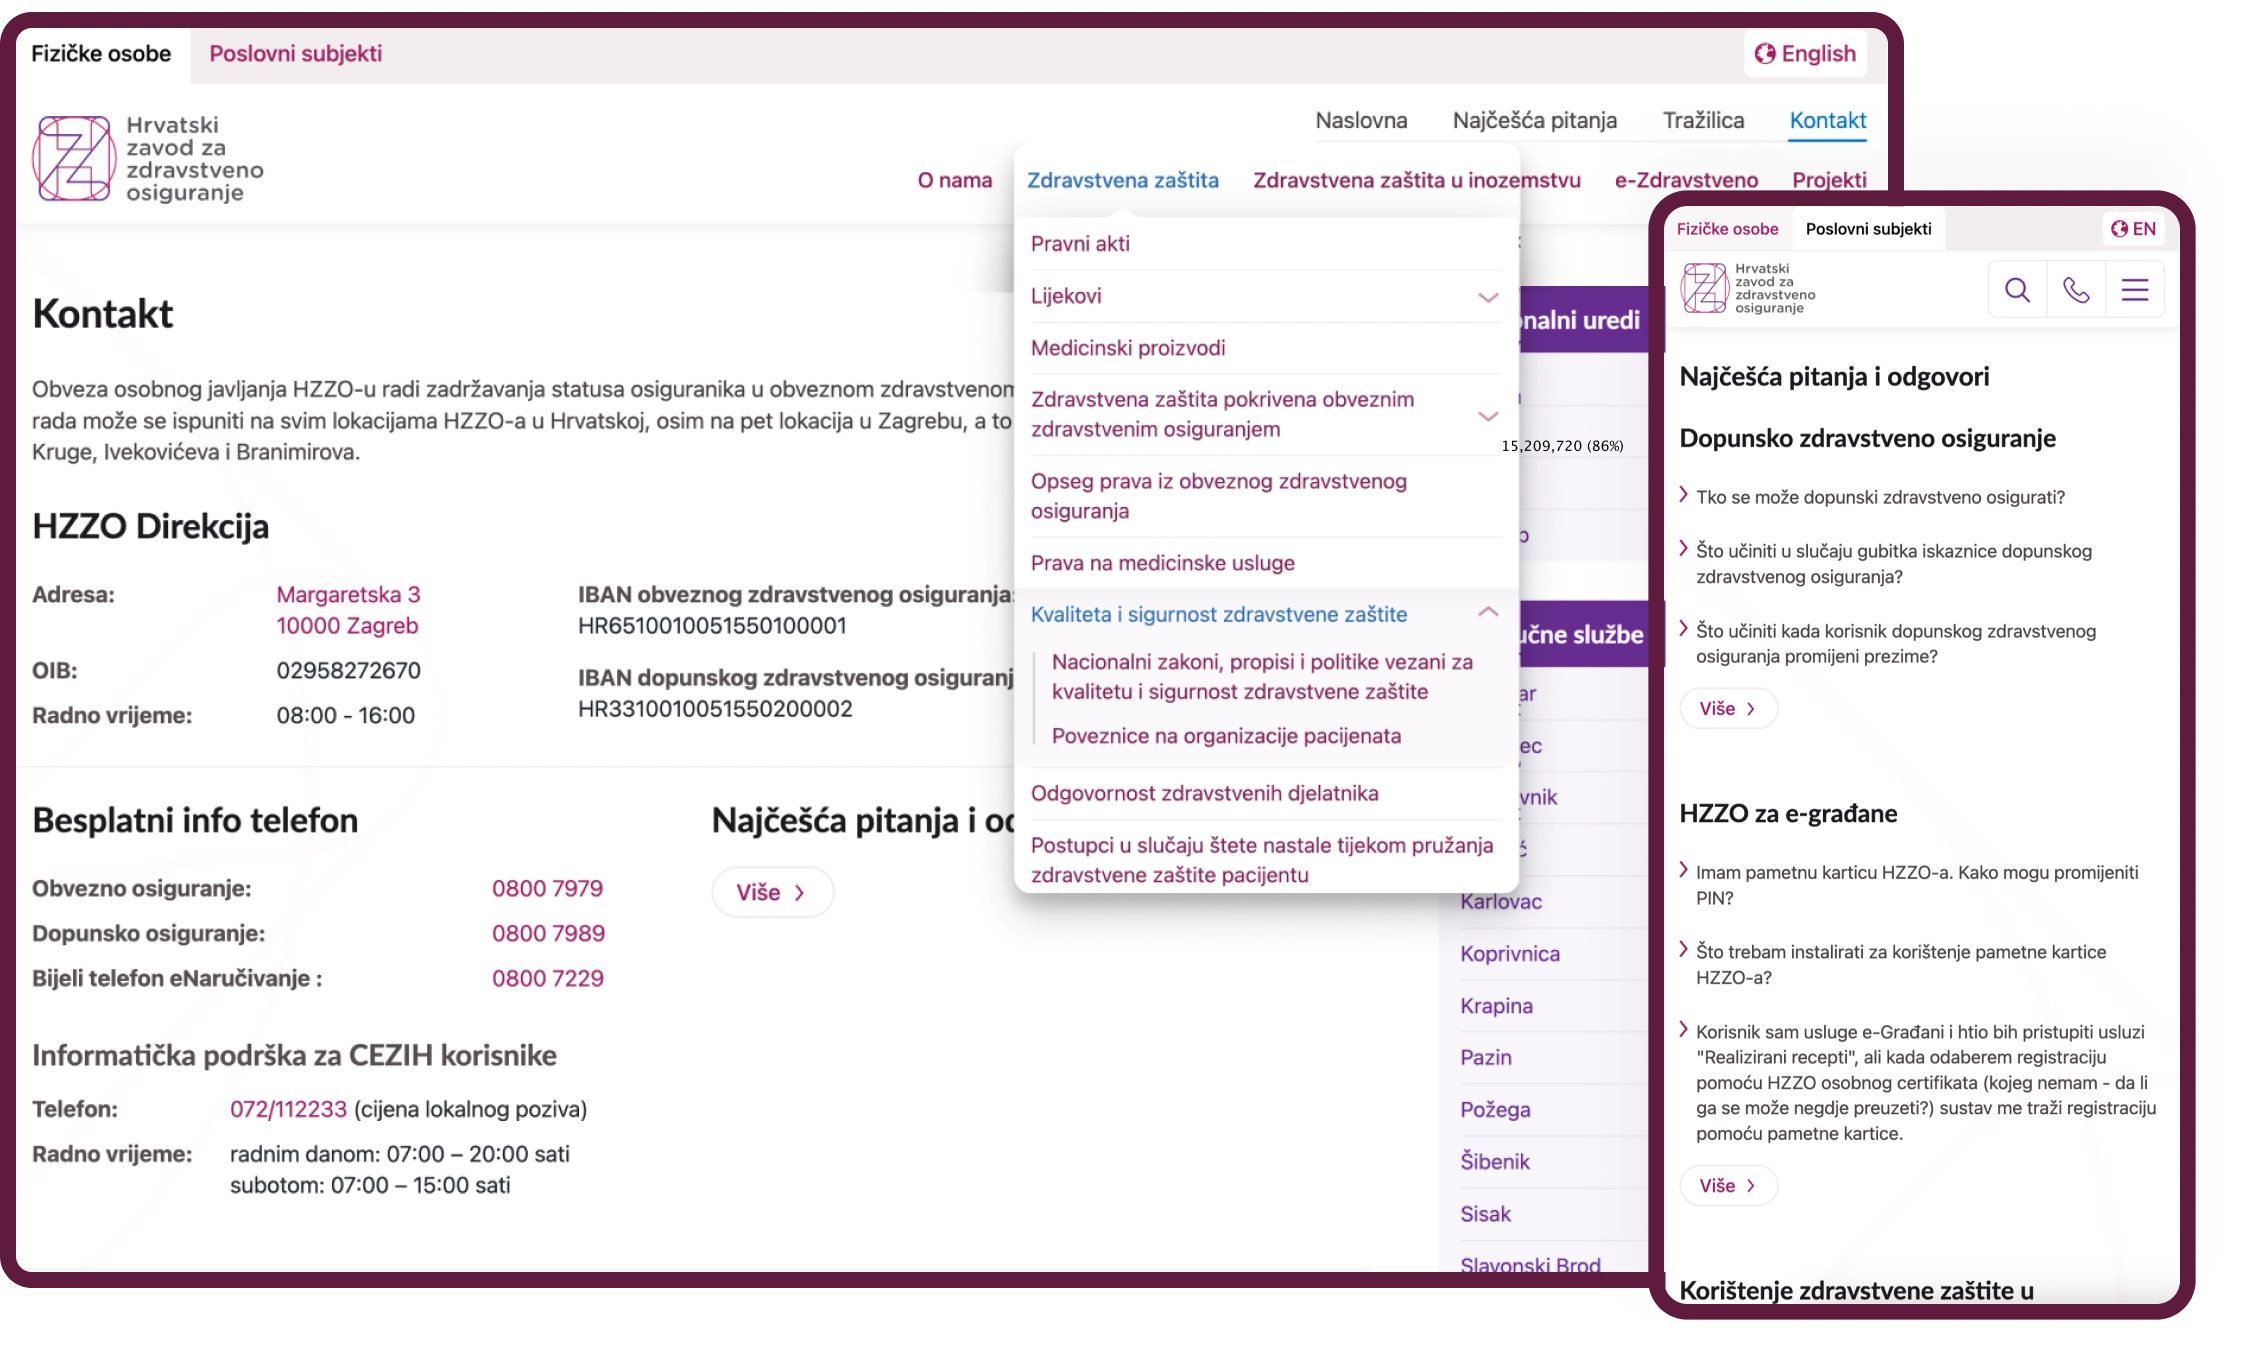Open the O nama navigation menu
2247x1350 pixels.
954,181
